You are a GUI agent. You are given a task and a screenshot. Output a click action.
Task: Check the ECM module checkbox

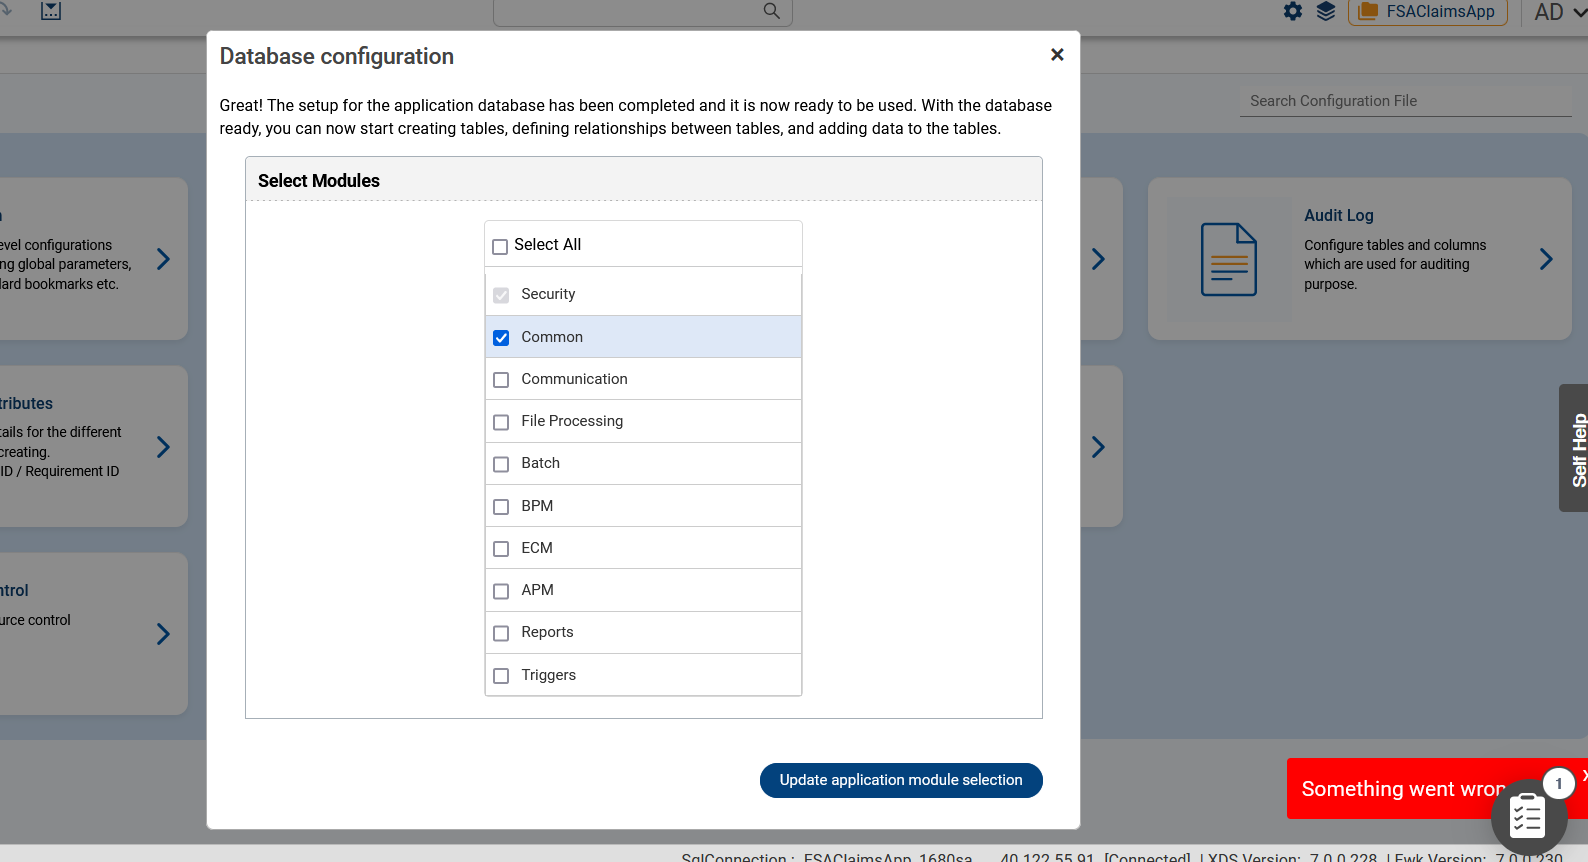pyautogui.click(x=501, y=549)
